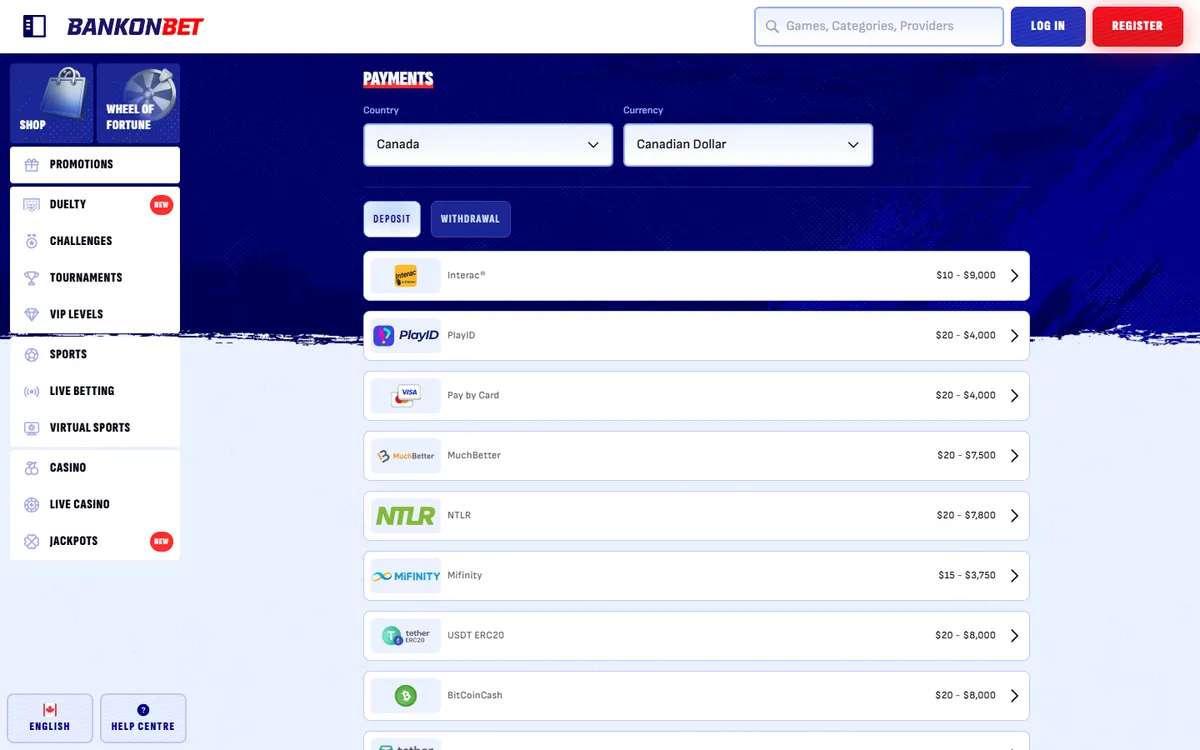
Task: Expand the Mifinity row chevron
Action: (1014, 576)
